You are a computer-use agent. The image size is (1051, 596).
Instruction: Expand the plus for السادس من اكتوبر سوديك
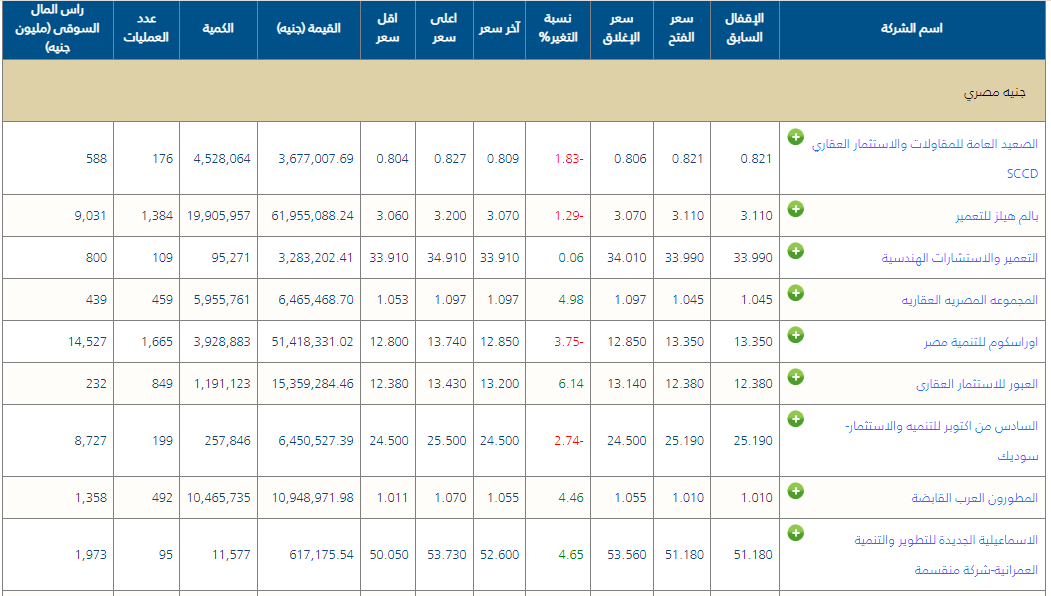click(795, 419)
